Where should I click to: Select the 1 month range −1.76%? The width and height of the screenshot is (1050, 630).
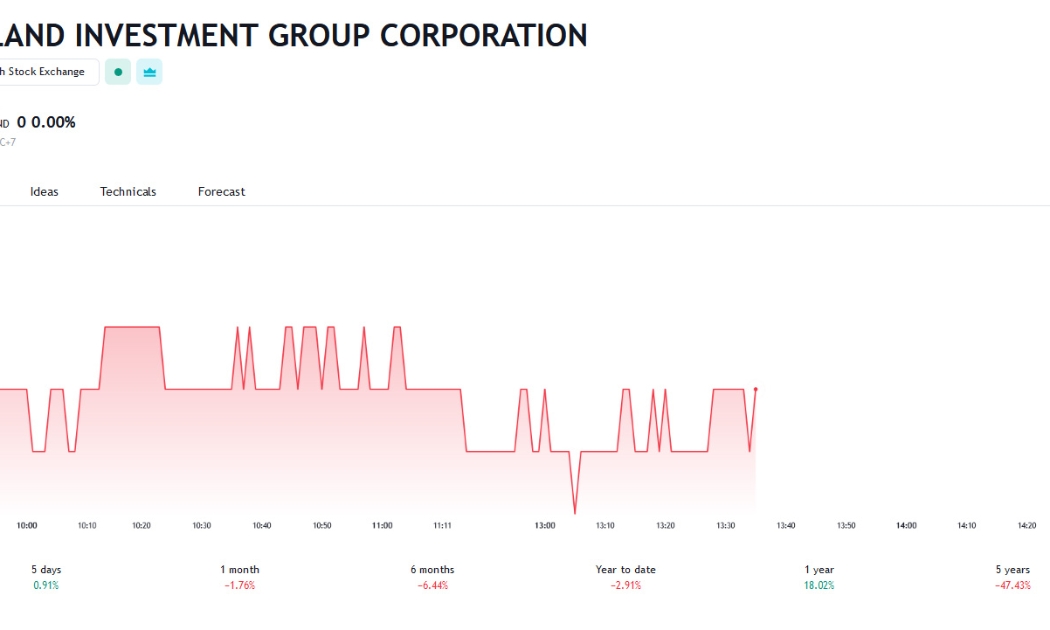240,577
